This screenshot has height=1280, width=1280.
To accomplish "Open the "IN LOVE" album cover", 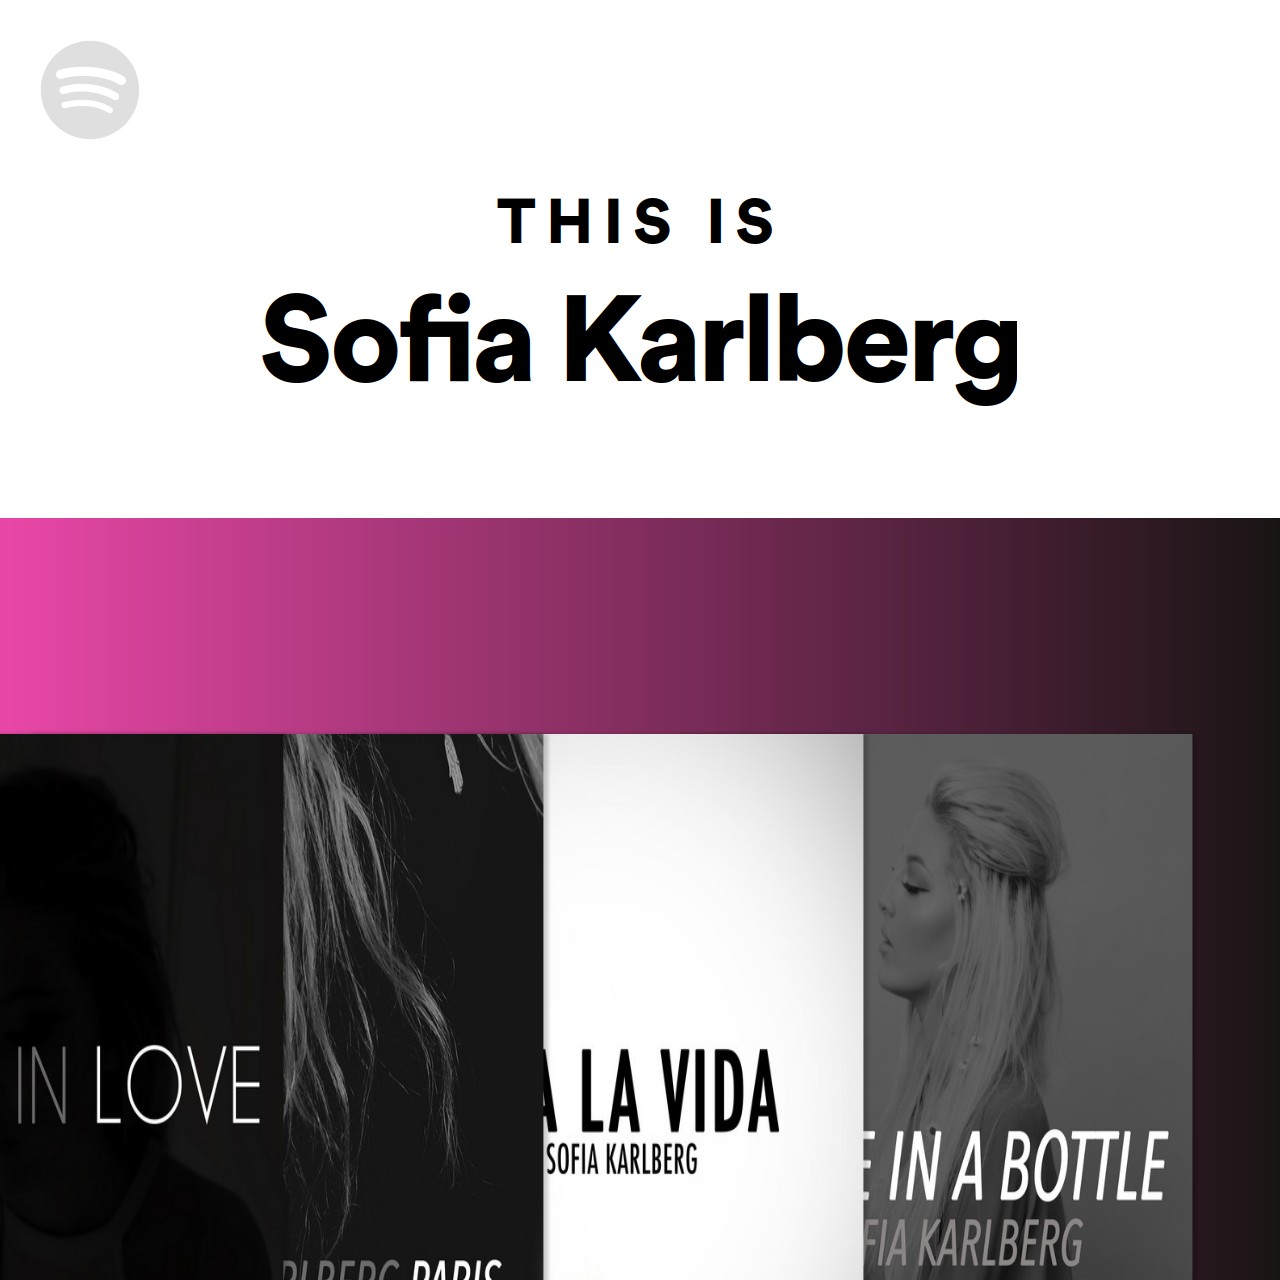I will [x=141, y=1007].
